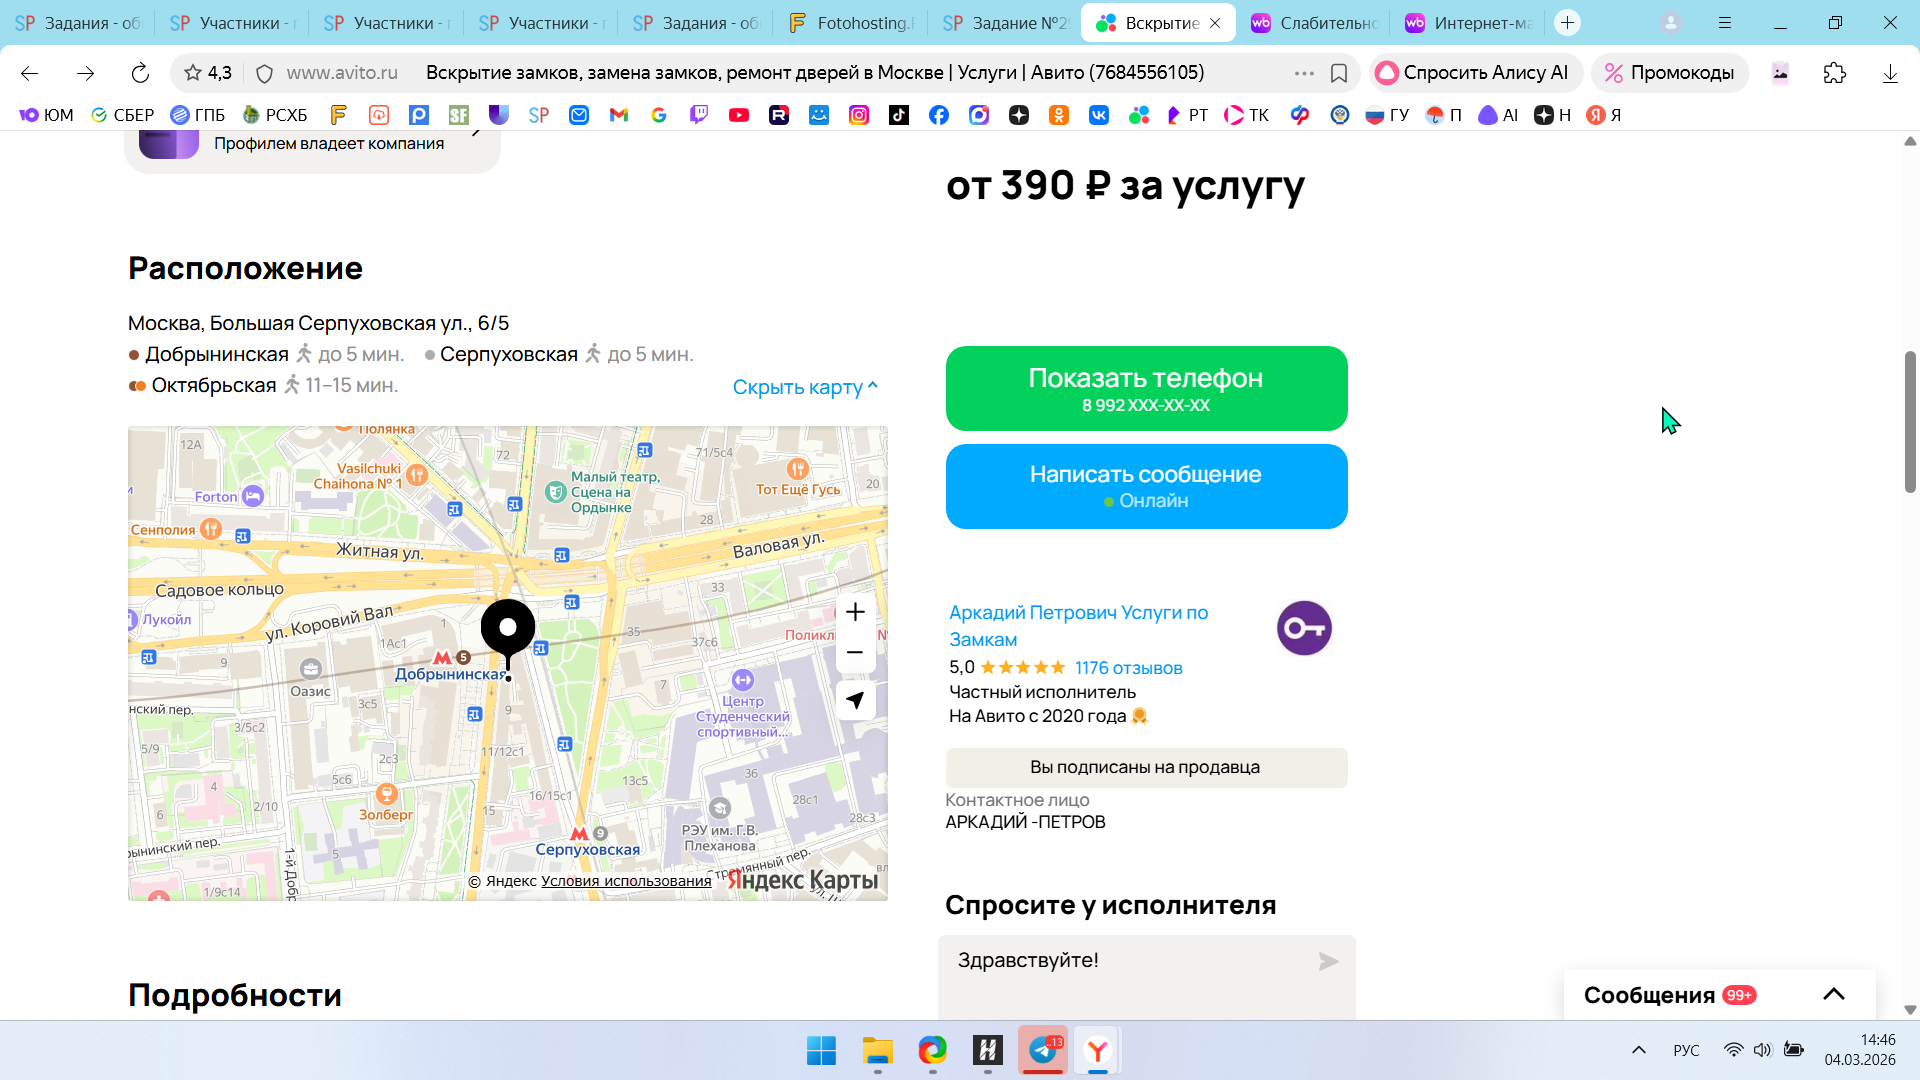Open a new browser tab
The width and height of the screenshot is (1920, 1080).
(1567, 23)
